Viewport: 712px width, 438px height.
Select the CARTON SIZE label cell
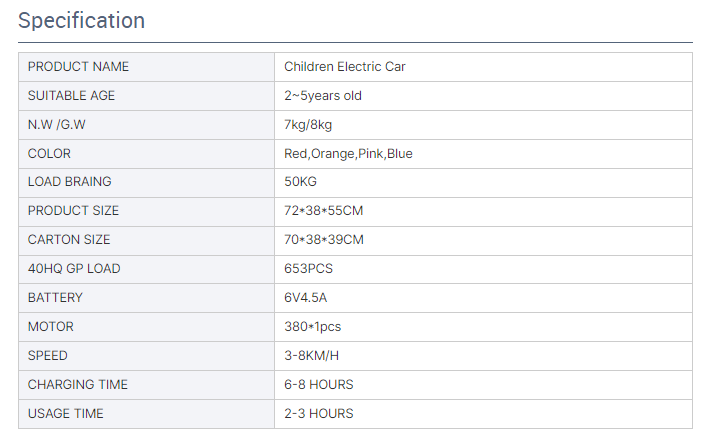coord(69,240)
